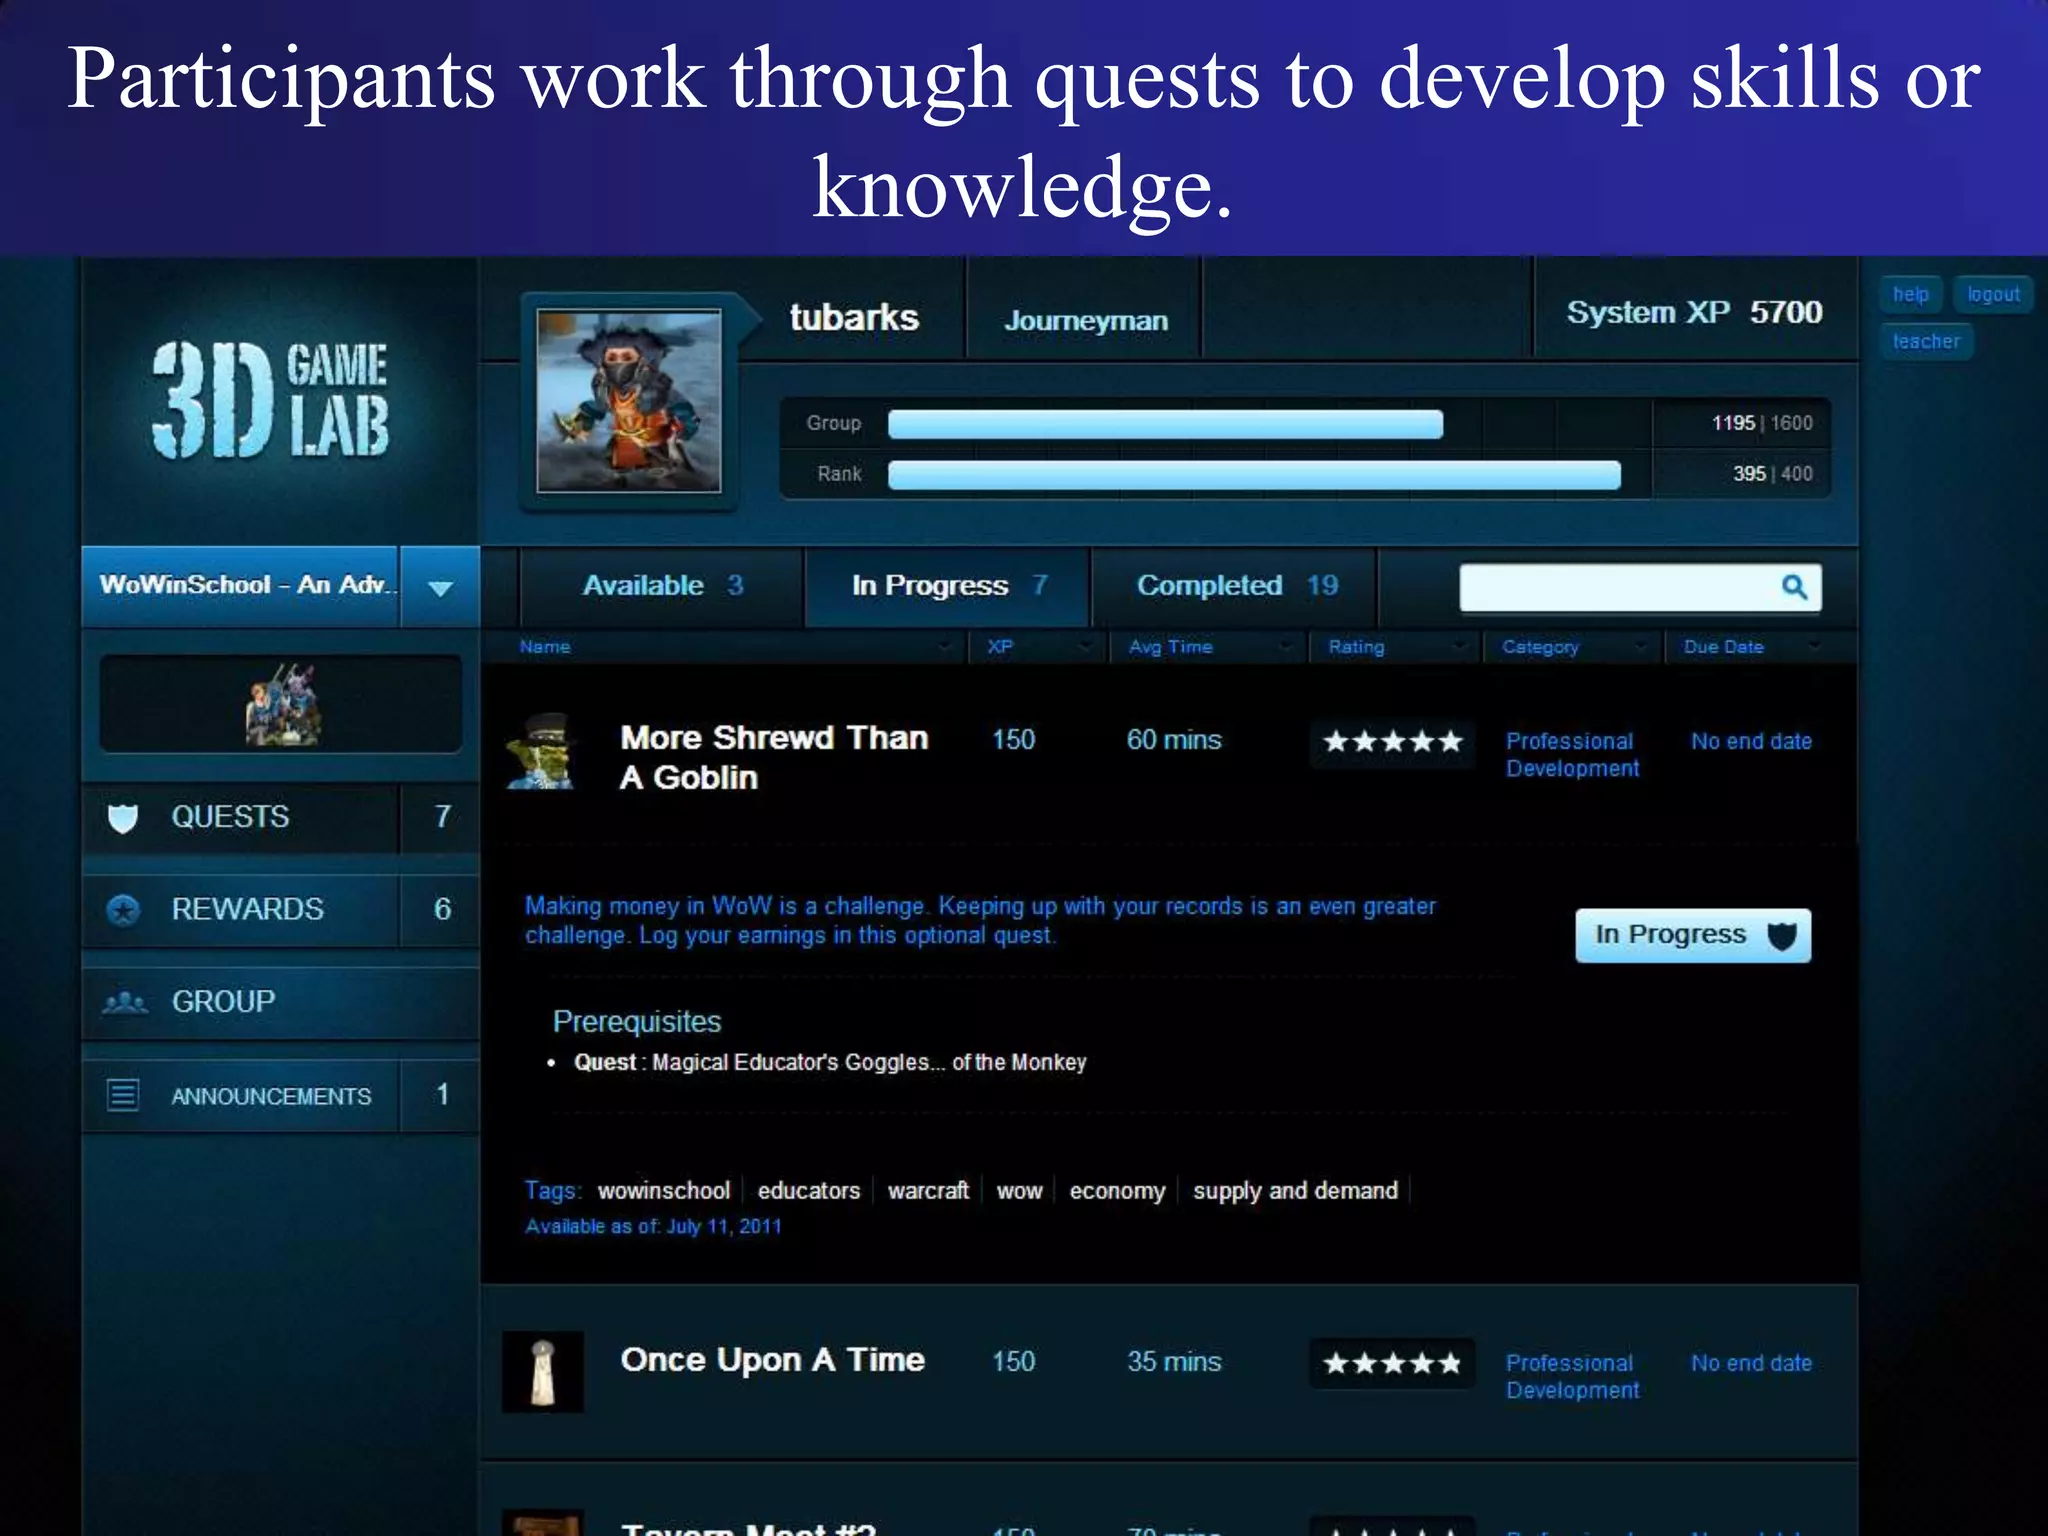The height and width of the screenshot is (1536, 2048).
Task: Click the Announcements list icon
Action: pyautogui.click(x=123, y=1095)
